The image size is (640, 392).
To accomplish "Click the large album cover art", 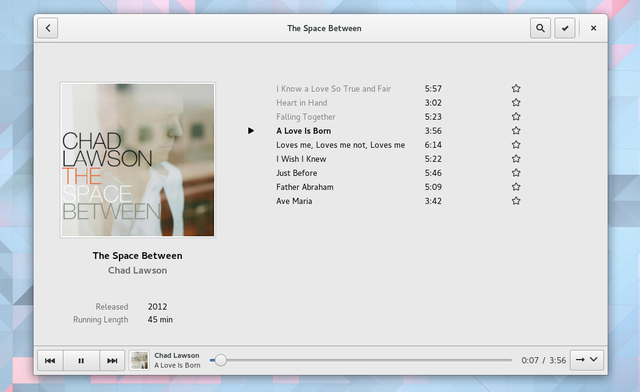I will 138,160.
